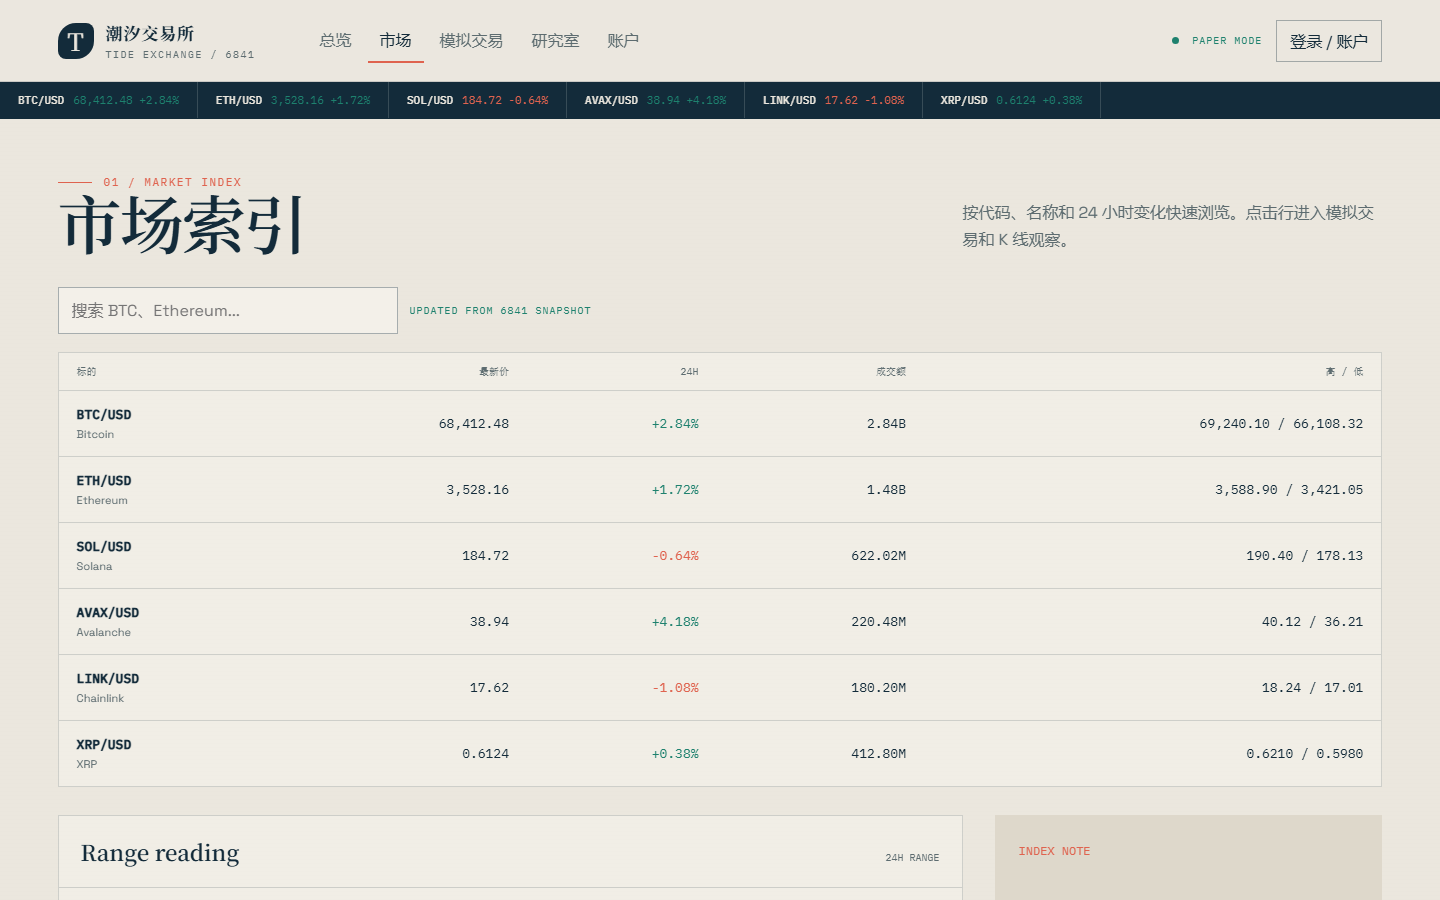1440x900 pixels.
Task: Open the AVAX/USD Avalanche table row
Action: coord(720,622)
